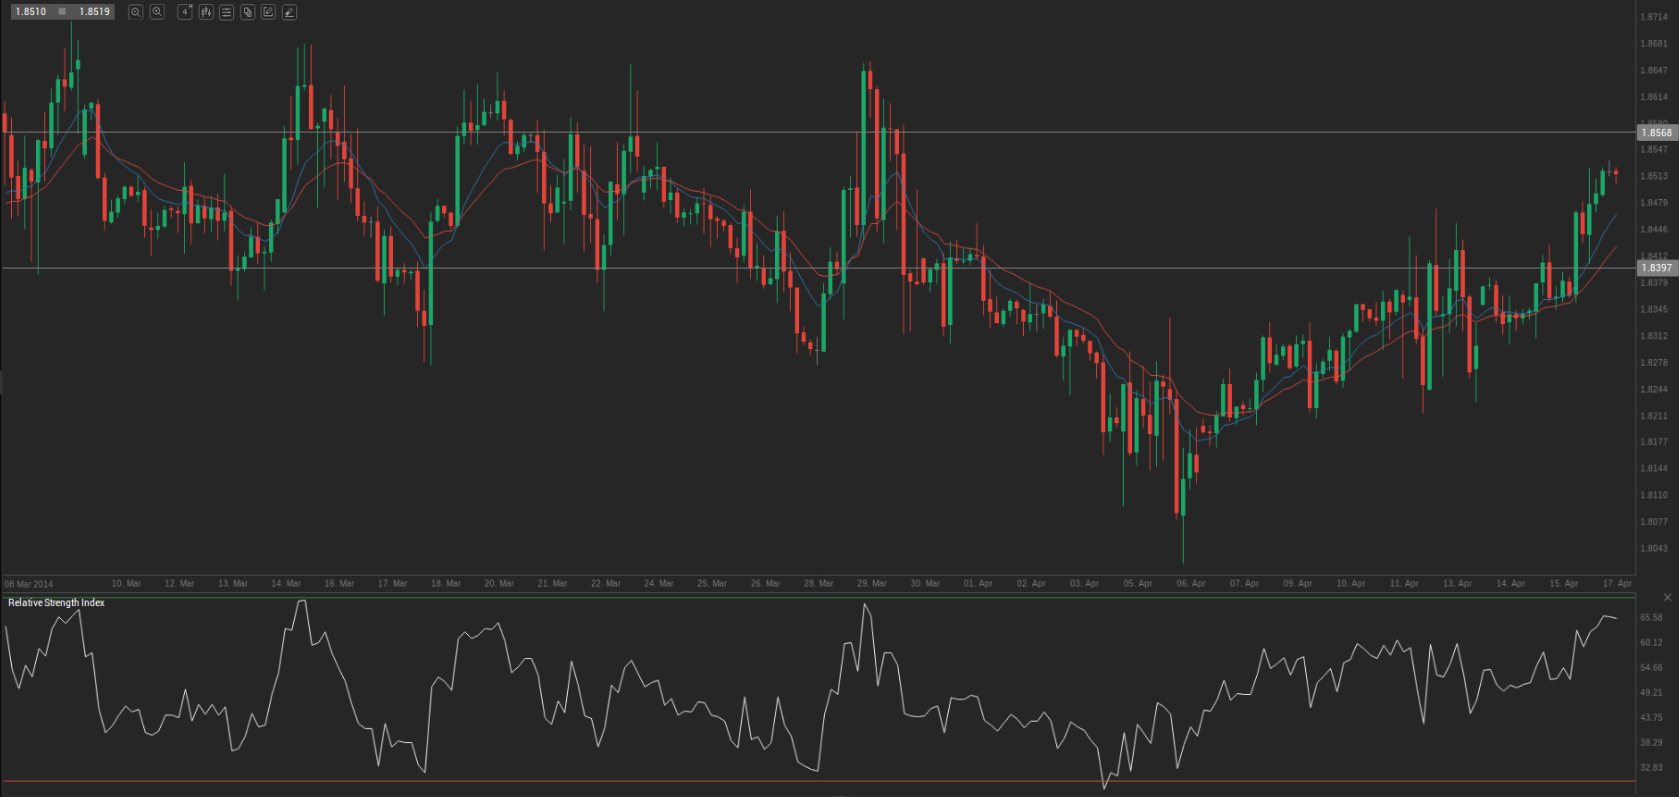Screen dimensions: 1679x797
Task: Click the chart templates copy icon
Action: click(x=248, y=12)
